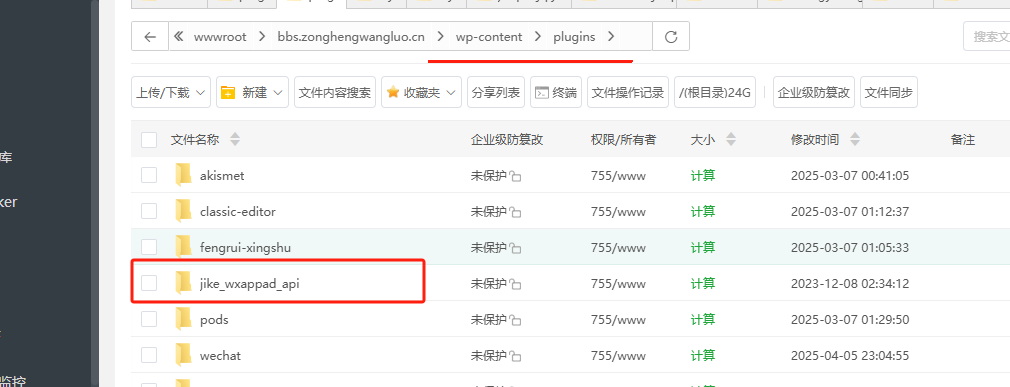Image resolution: width=1010 pixels, height=387 pixels.
Task: Click lock icon in fengrui-xingshu row
Action: click(515, 248)
